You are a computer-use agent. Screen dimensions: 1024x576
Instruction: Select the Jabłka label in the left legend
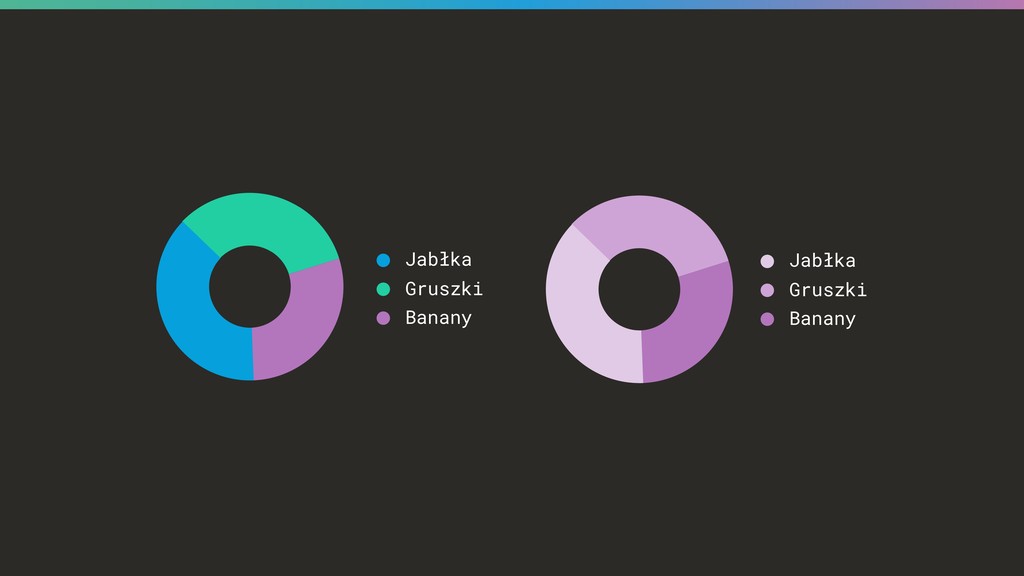(438, 259)
